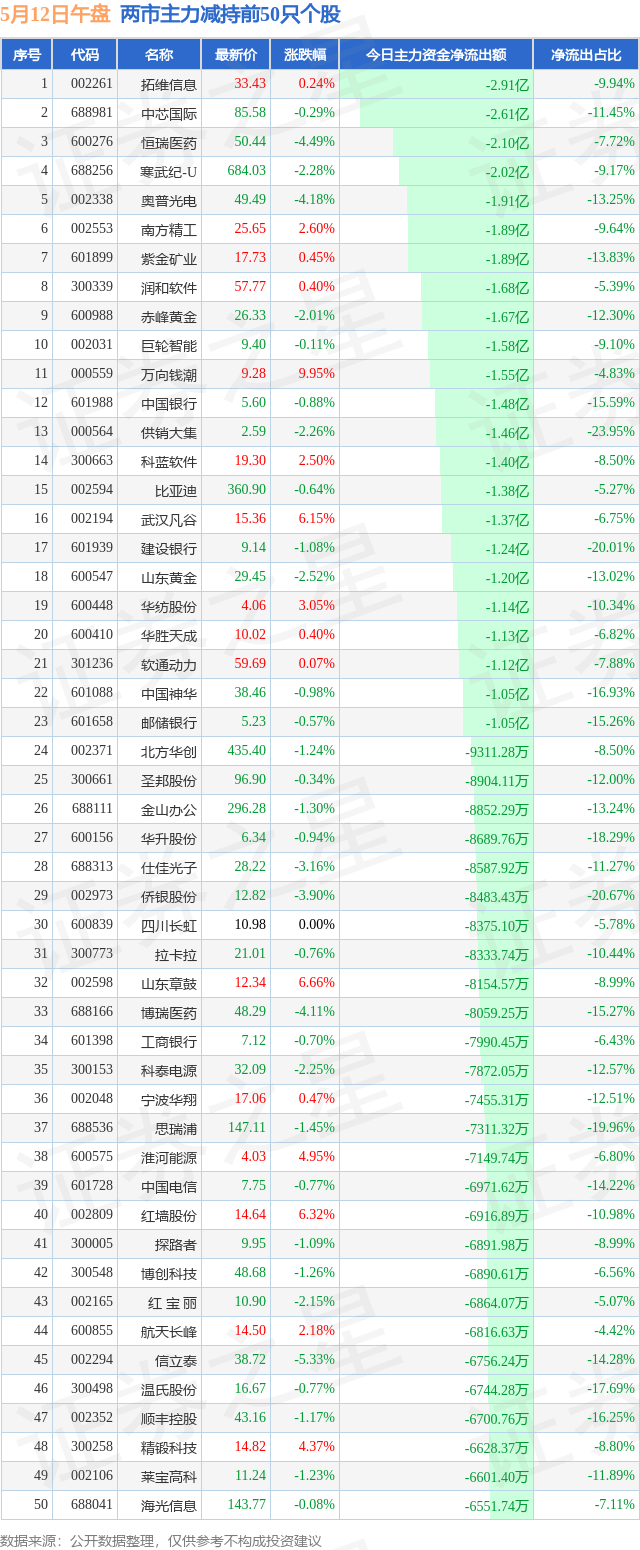Image resolution: width=640 pixels, height=1550 pixels.
Task: Click the 9.95% change for 万向钱潮
Action: pyautogui.click(x=317, y=374)
